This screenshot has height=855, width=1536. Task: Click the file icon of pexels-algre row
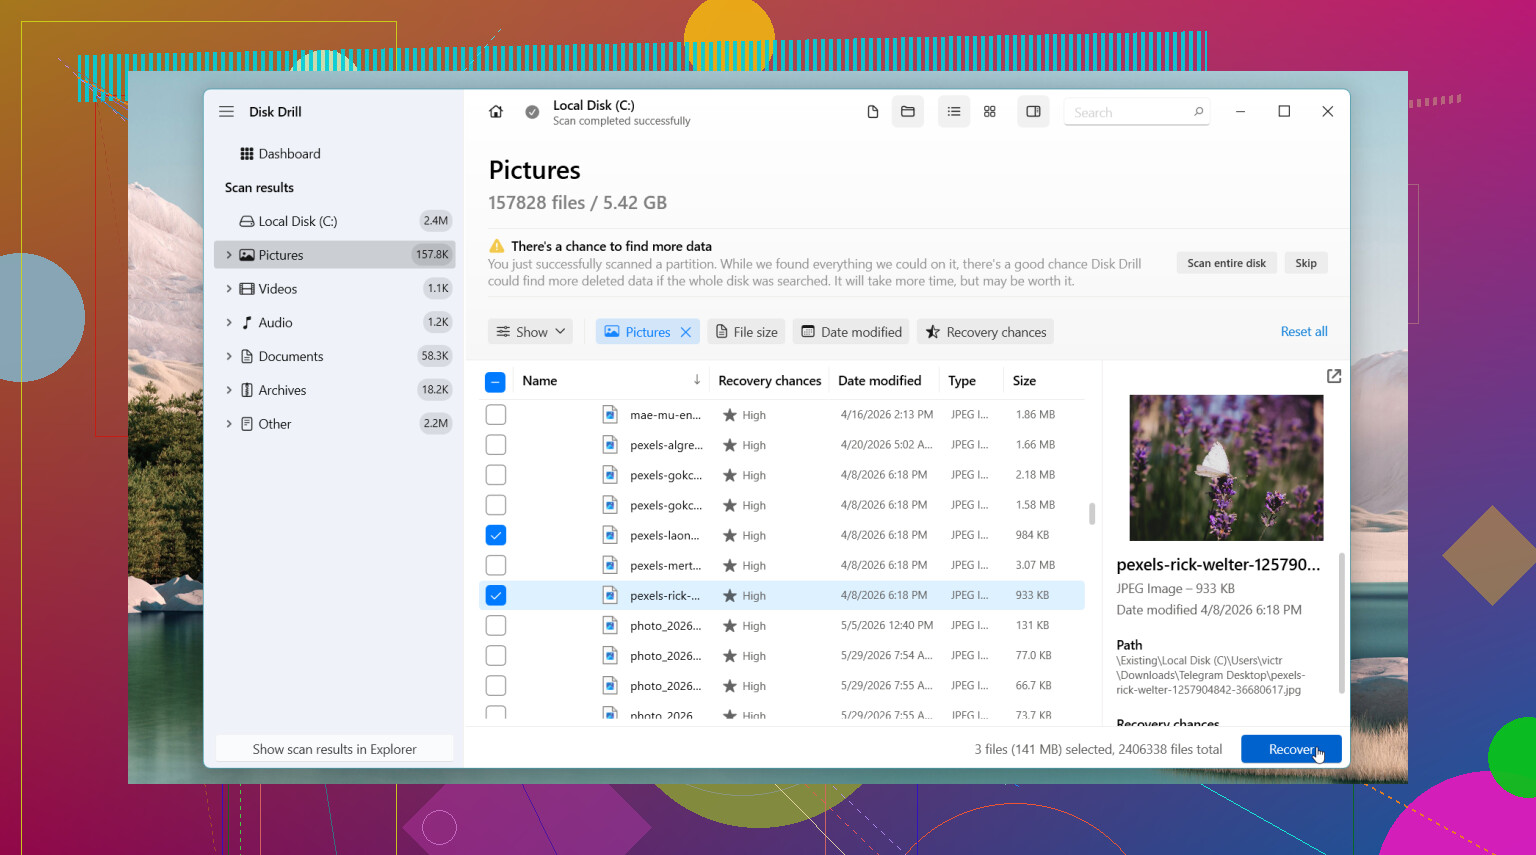click(610, 445)
